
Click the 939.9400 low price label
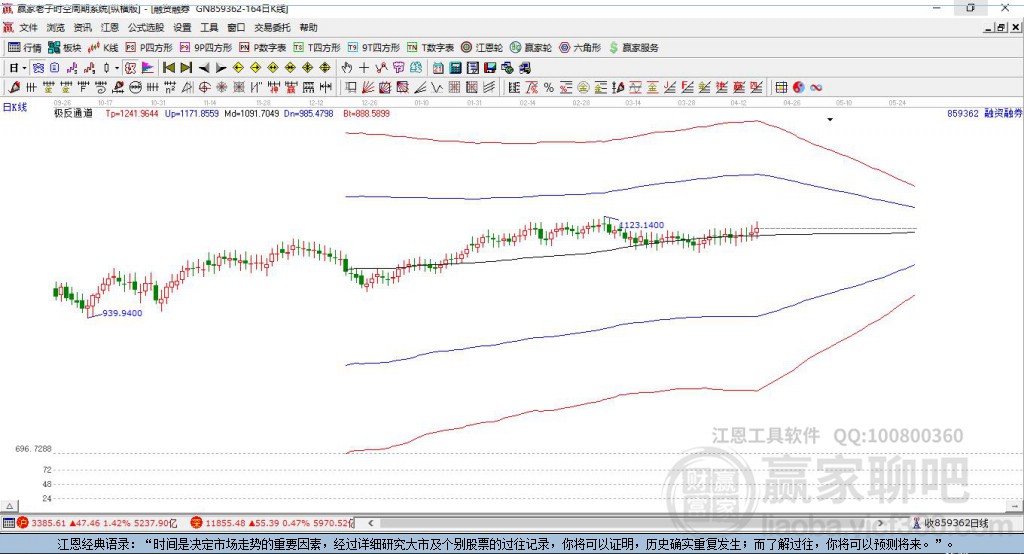tap(122, 313)
